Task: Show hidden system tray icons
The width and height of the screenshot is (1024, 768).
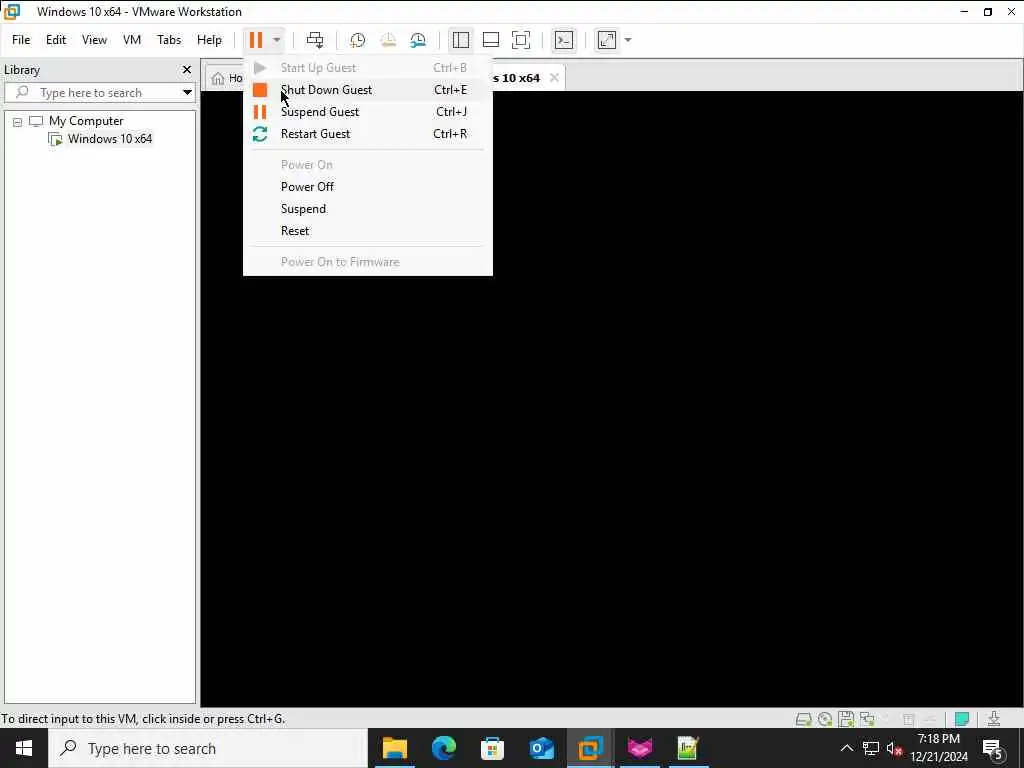Action: pyautogui.click(x=846, y=748)
